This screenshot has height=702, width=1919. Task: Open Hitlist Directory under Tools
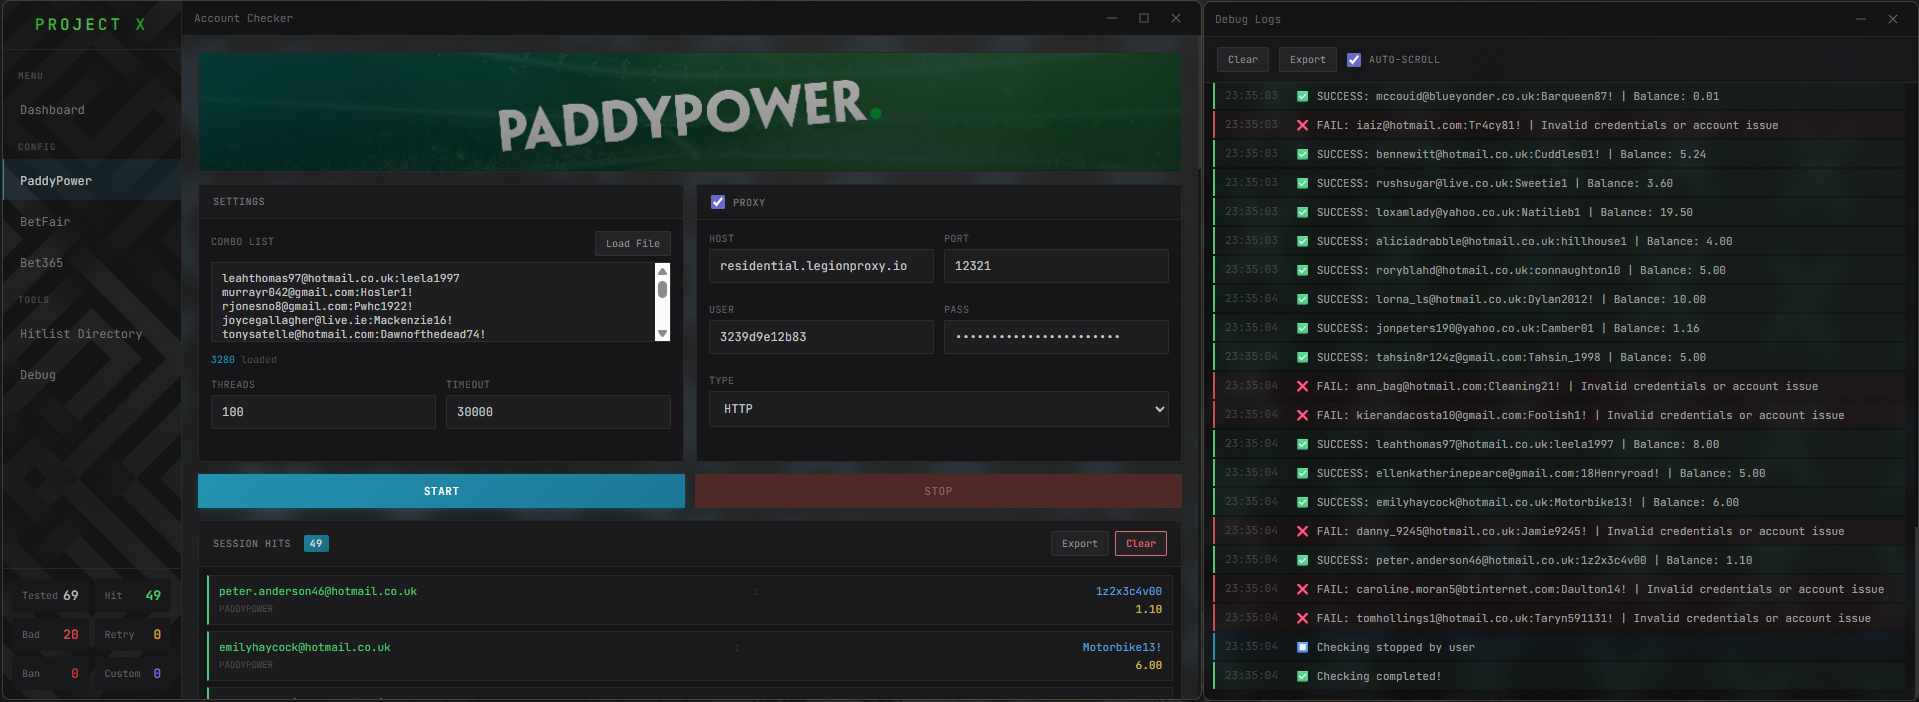coord(81,334)
